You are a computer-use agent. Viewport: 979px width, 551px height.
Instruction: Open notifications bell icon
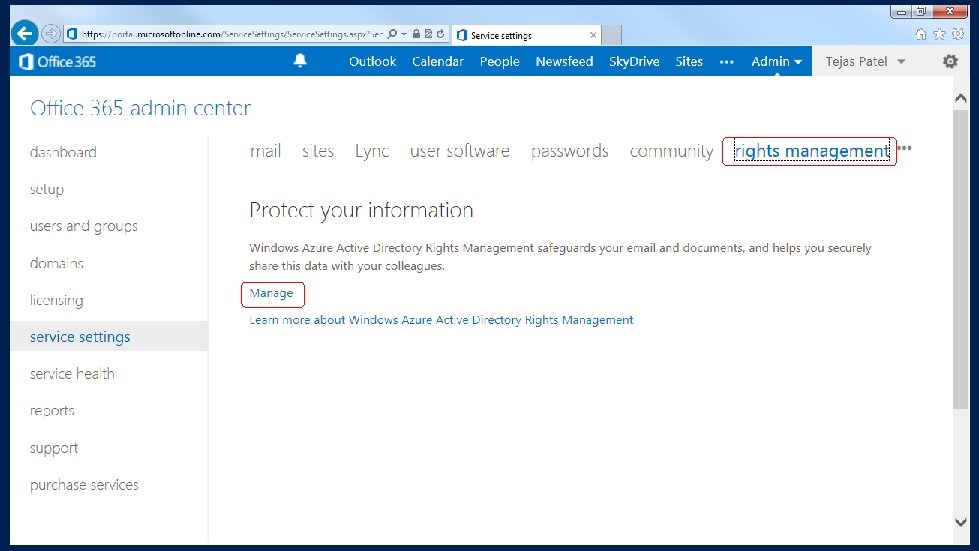tap(300, 61)
